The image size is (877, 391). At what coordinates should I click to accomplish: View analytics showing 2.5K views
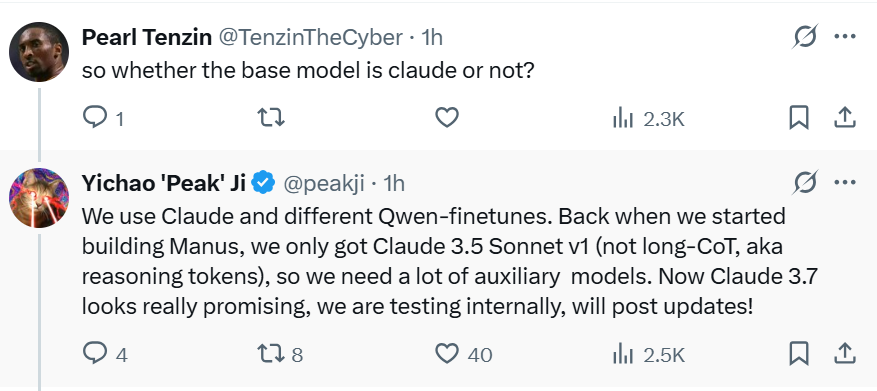pyautogui.click(x=649, y=354)
